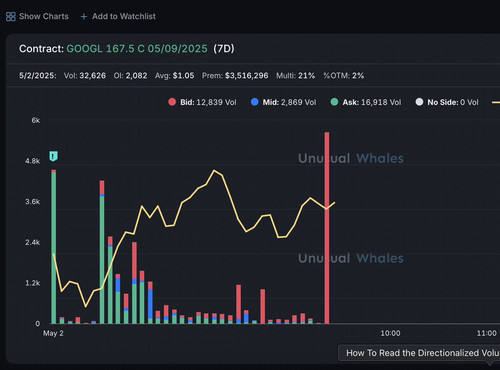Click the 3.6k y-axis label
This screenshot has height=370, width=500.
pyautogui.click(x=32, y=202)
